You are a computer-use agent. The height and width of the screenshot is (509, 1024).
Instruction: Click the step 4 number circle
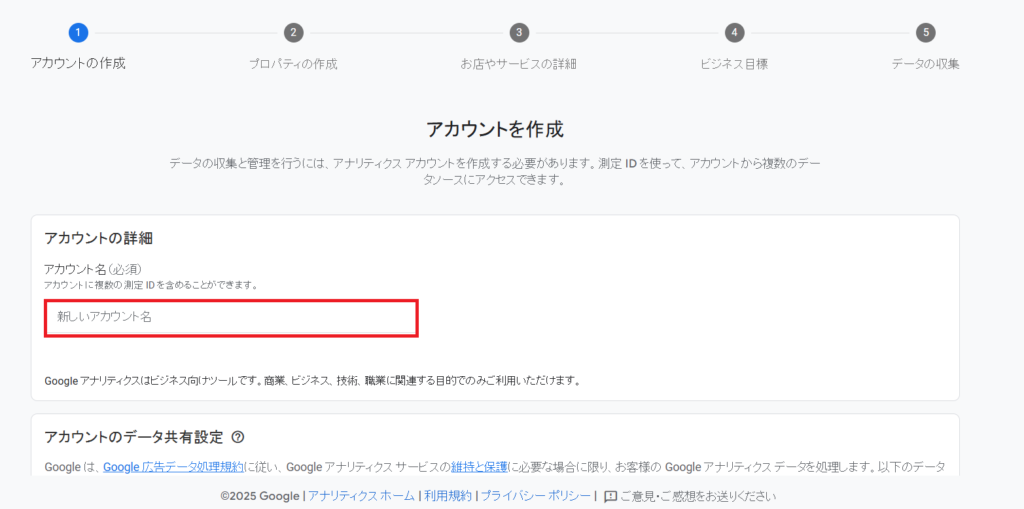point(734,33)
